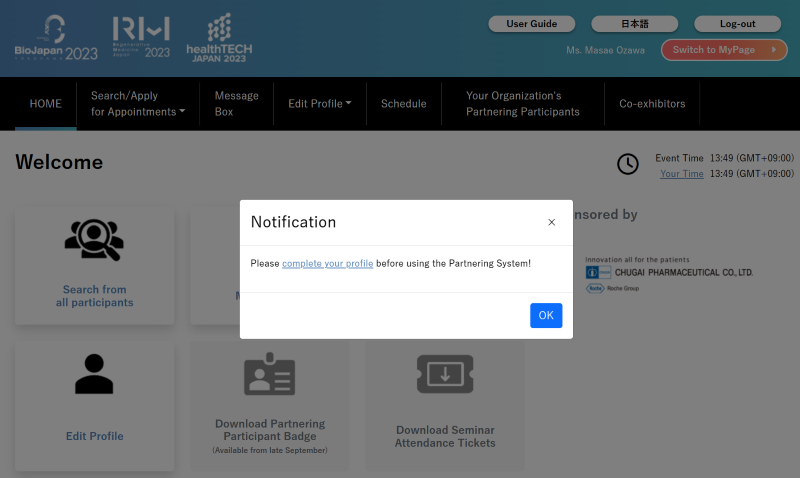Click the Your Time link

pos(682,173)
